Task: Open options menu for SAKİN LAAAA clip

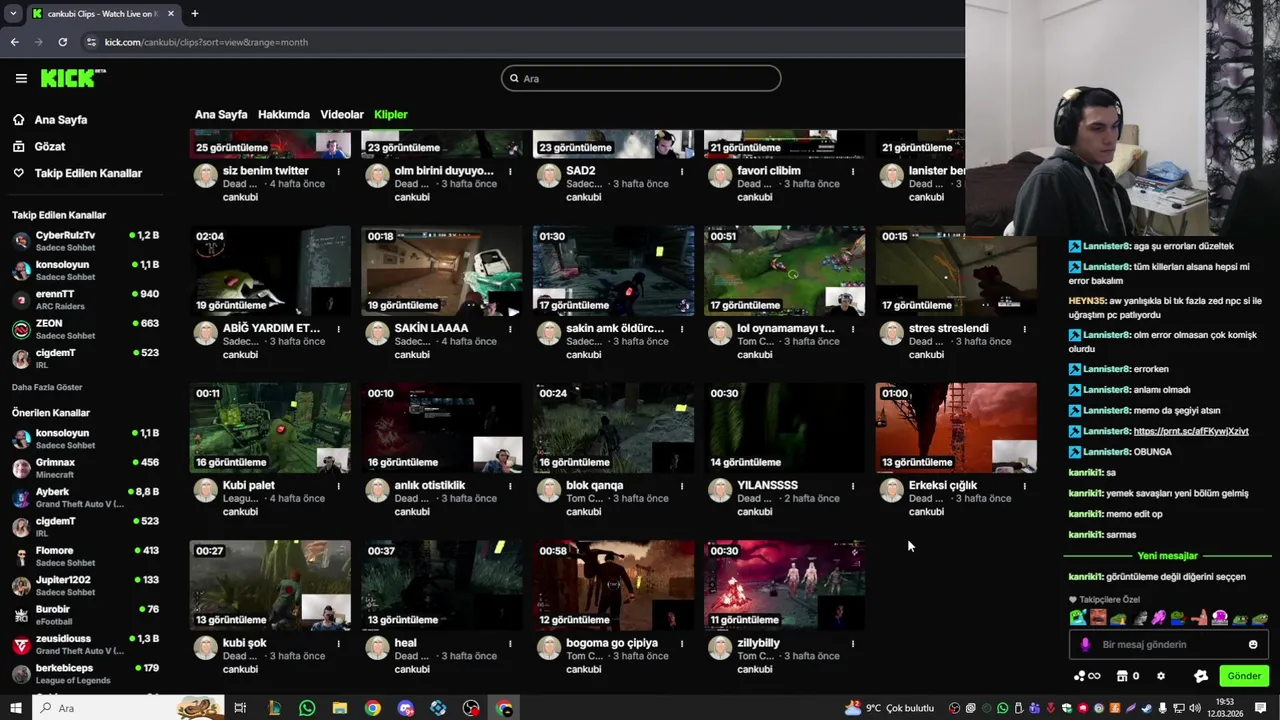Action: coord(510,328)
